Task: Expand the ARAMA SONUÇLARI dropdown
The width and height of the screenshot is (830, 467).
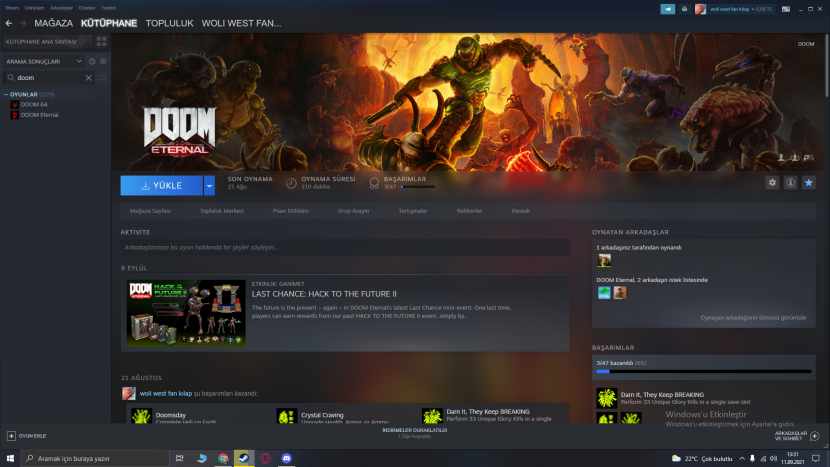Action: (x=80, y=61)
